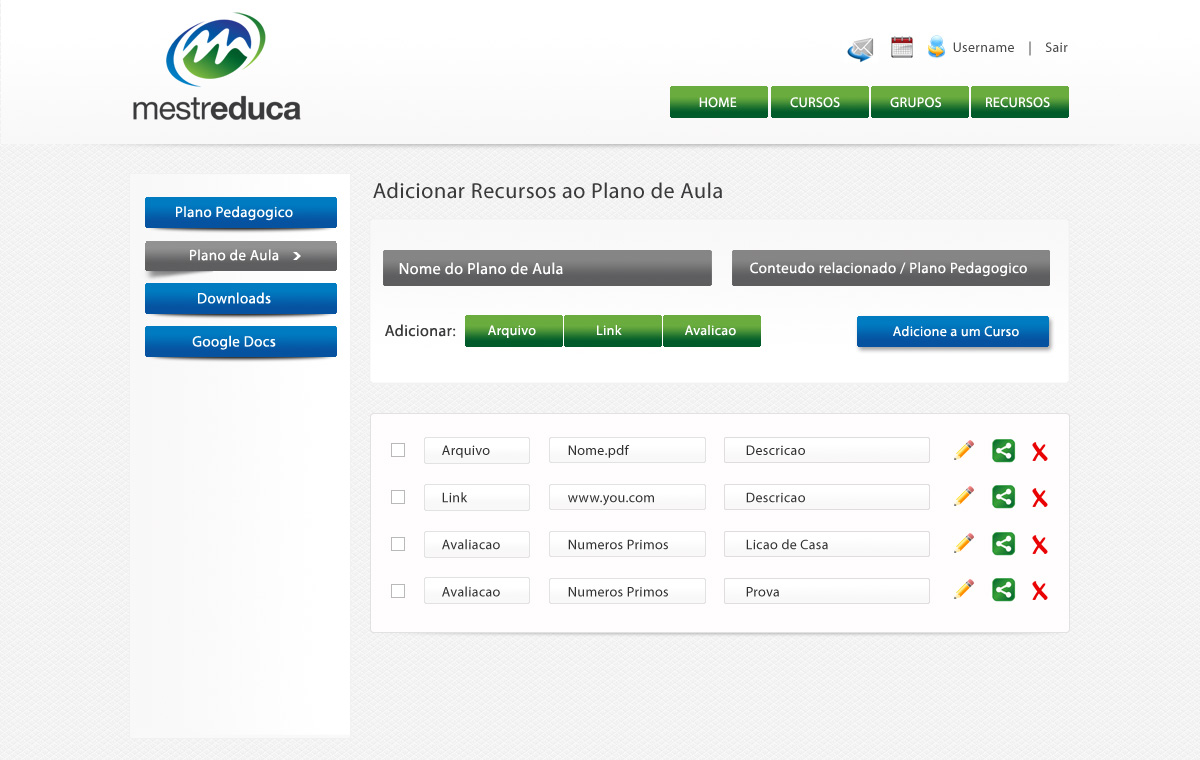Screen dimensions: 1200x760
Task: Click Numeros Primos in Prova row
Action: 627,591
